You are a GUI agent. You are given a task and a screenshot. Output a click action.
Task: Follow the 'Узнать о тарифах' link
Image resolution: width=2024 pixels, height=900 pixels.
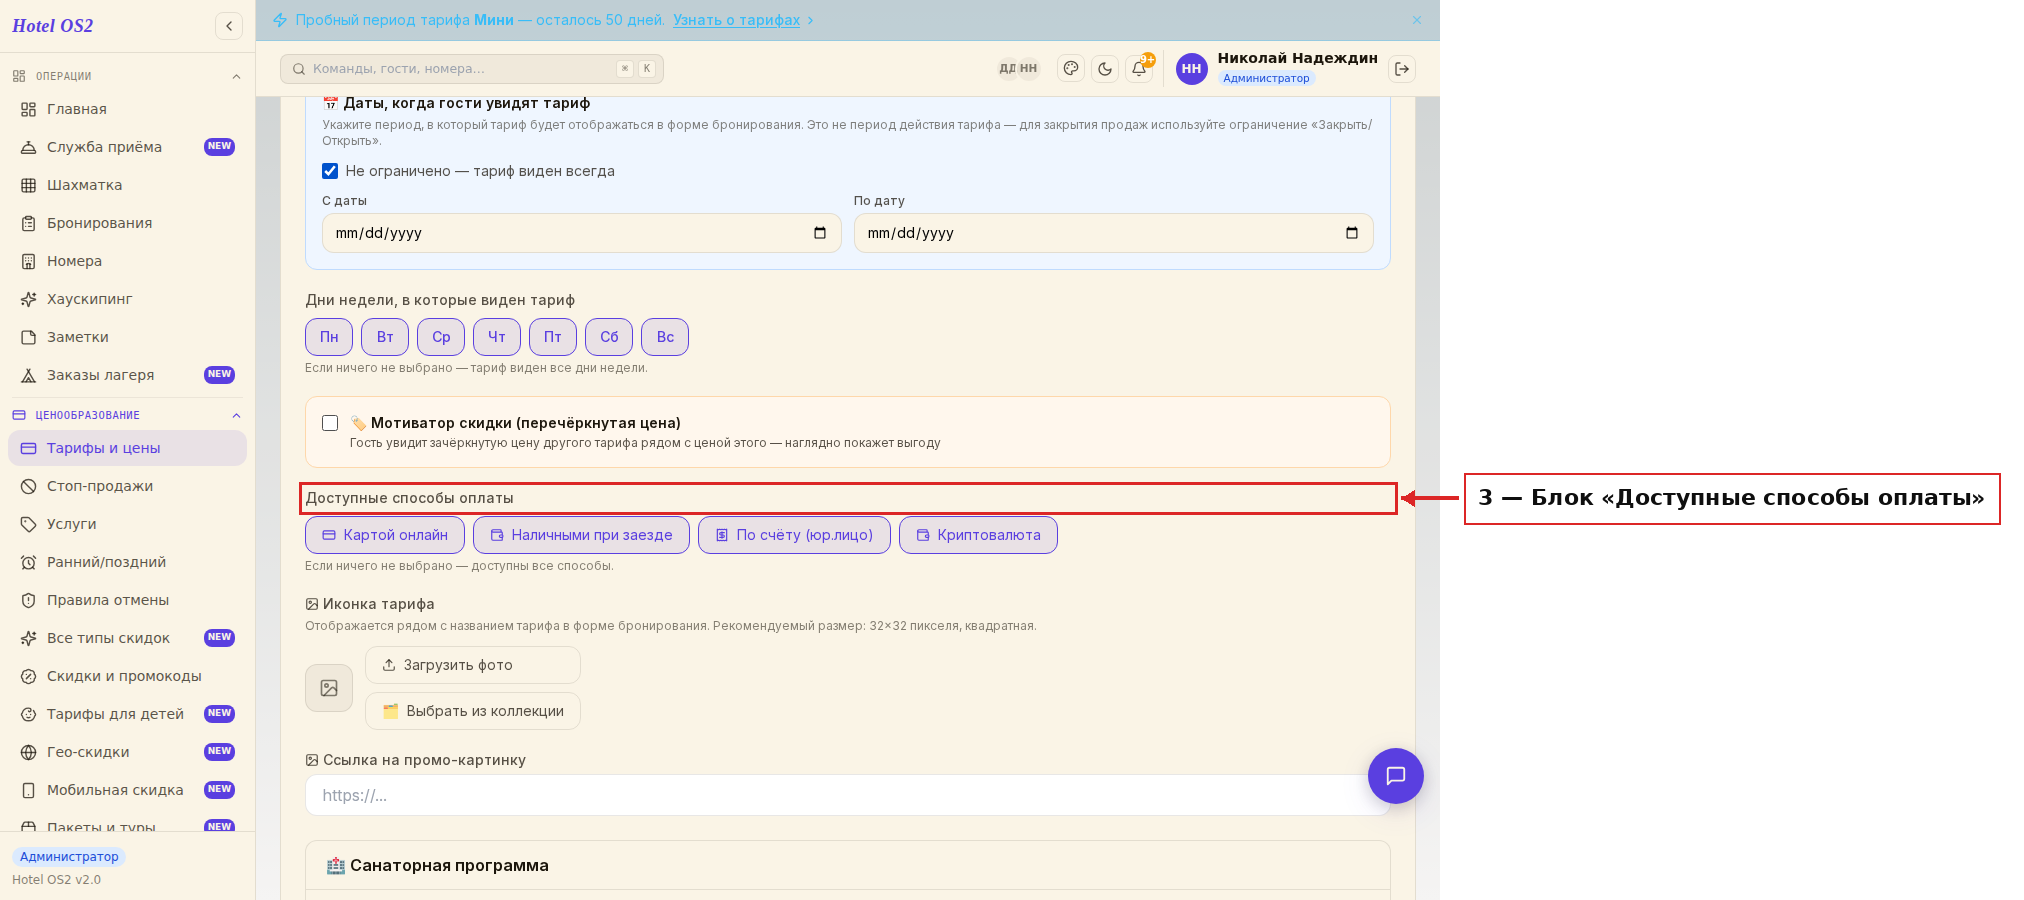point(736,20)
